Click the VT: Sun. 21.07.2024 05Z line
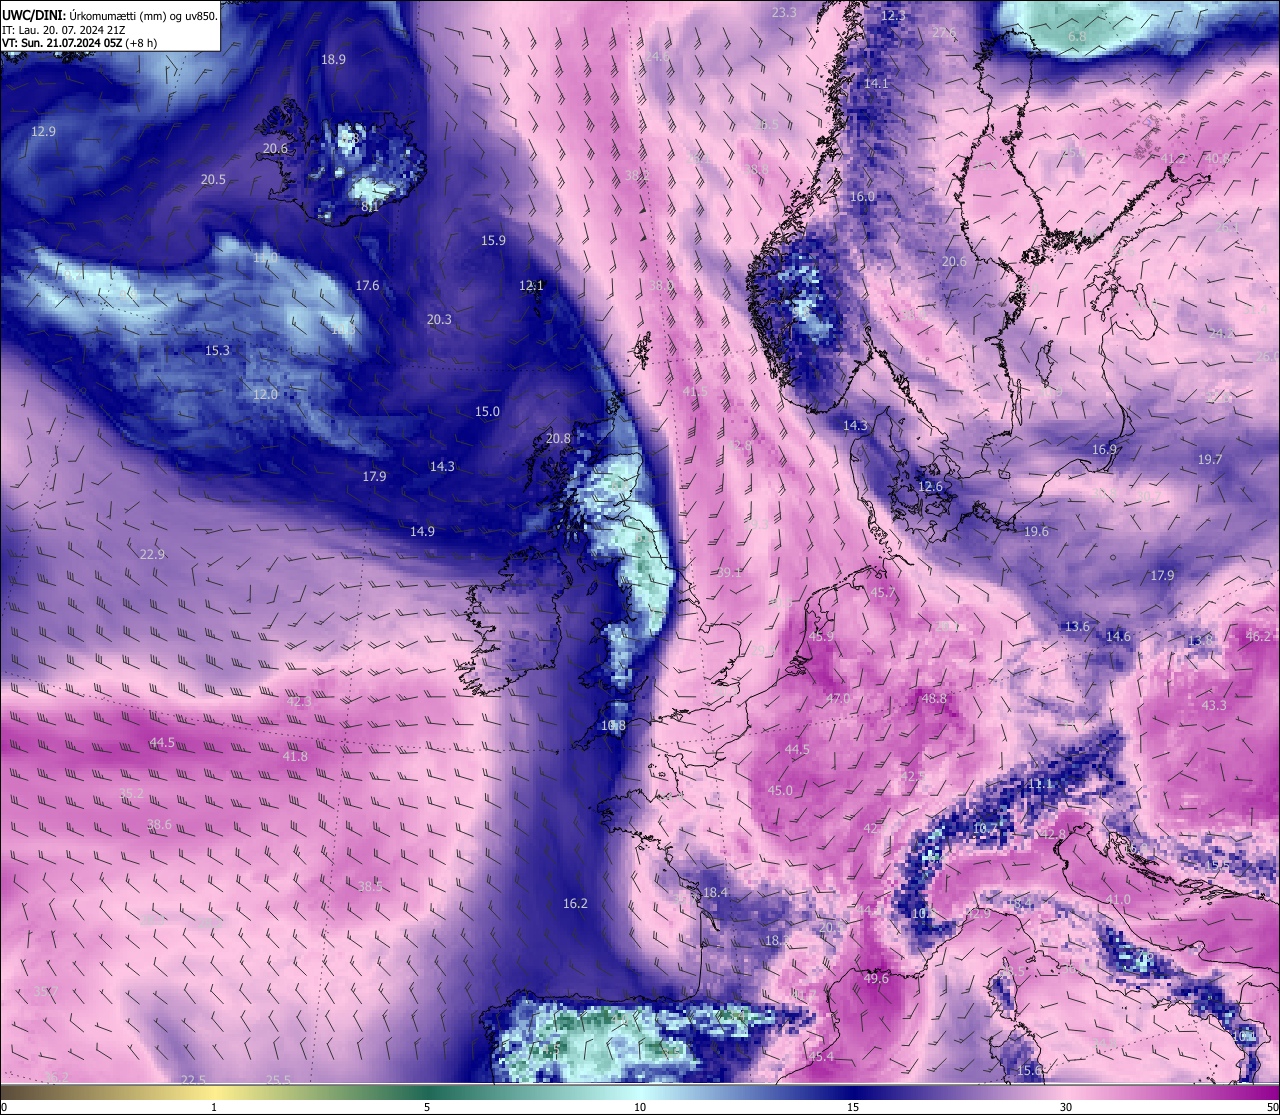Viewport: 1280px width, 1115px height. [79, 43]
